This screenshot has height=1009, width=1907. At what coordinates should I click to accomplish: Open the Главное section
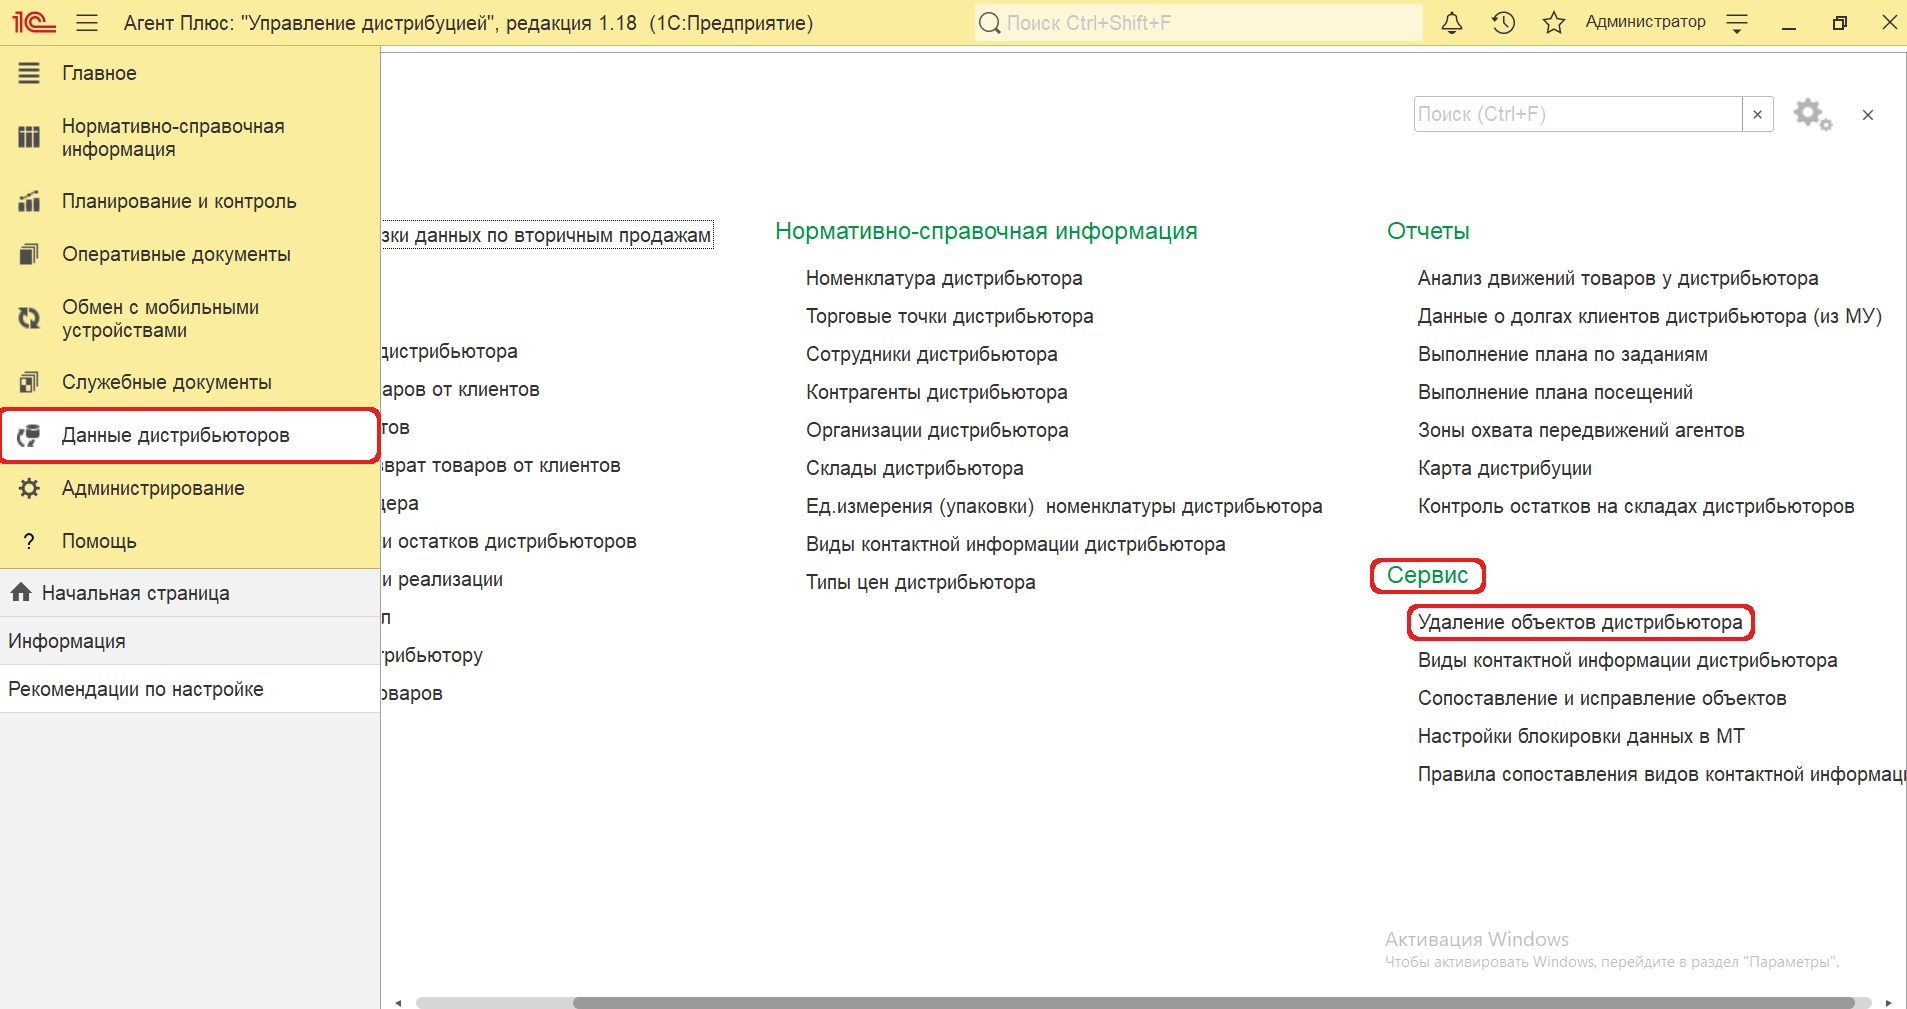click(190, 73)
